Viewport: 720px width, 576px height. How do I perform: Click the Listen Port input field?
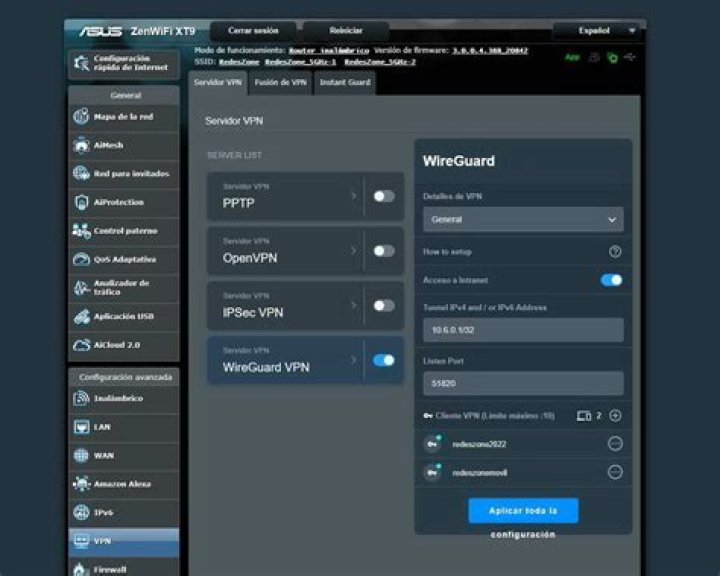pyautogui.click(x=523, y=383)
